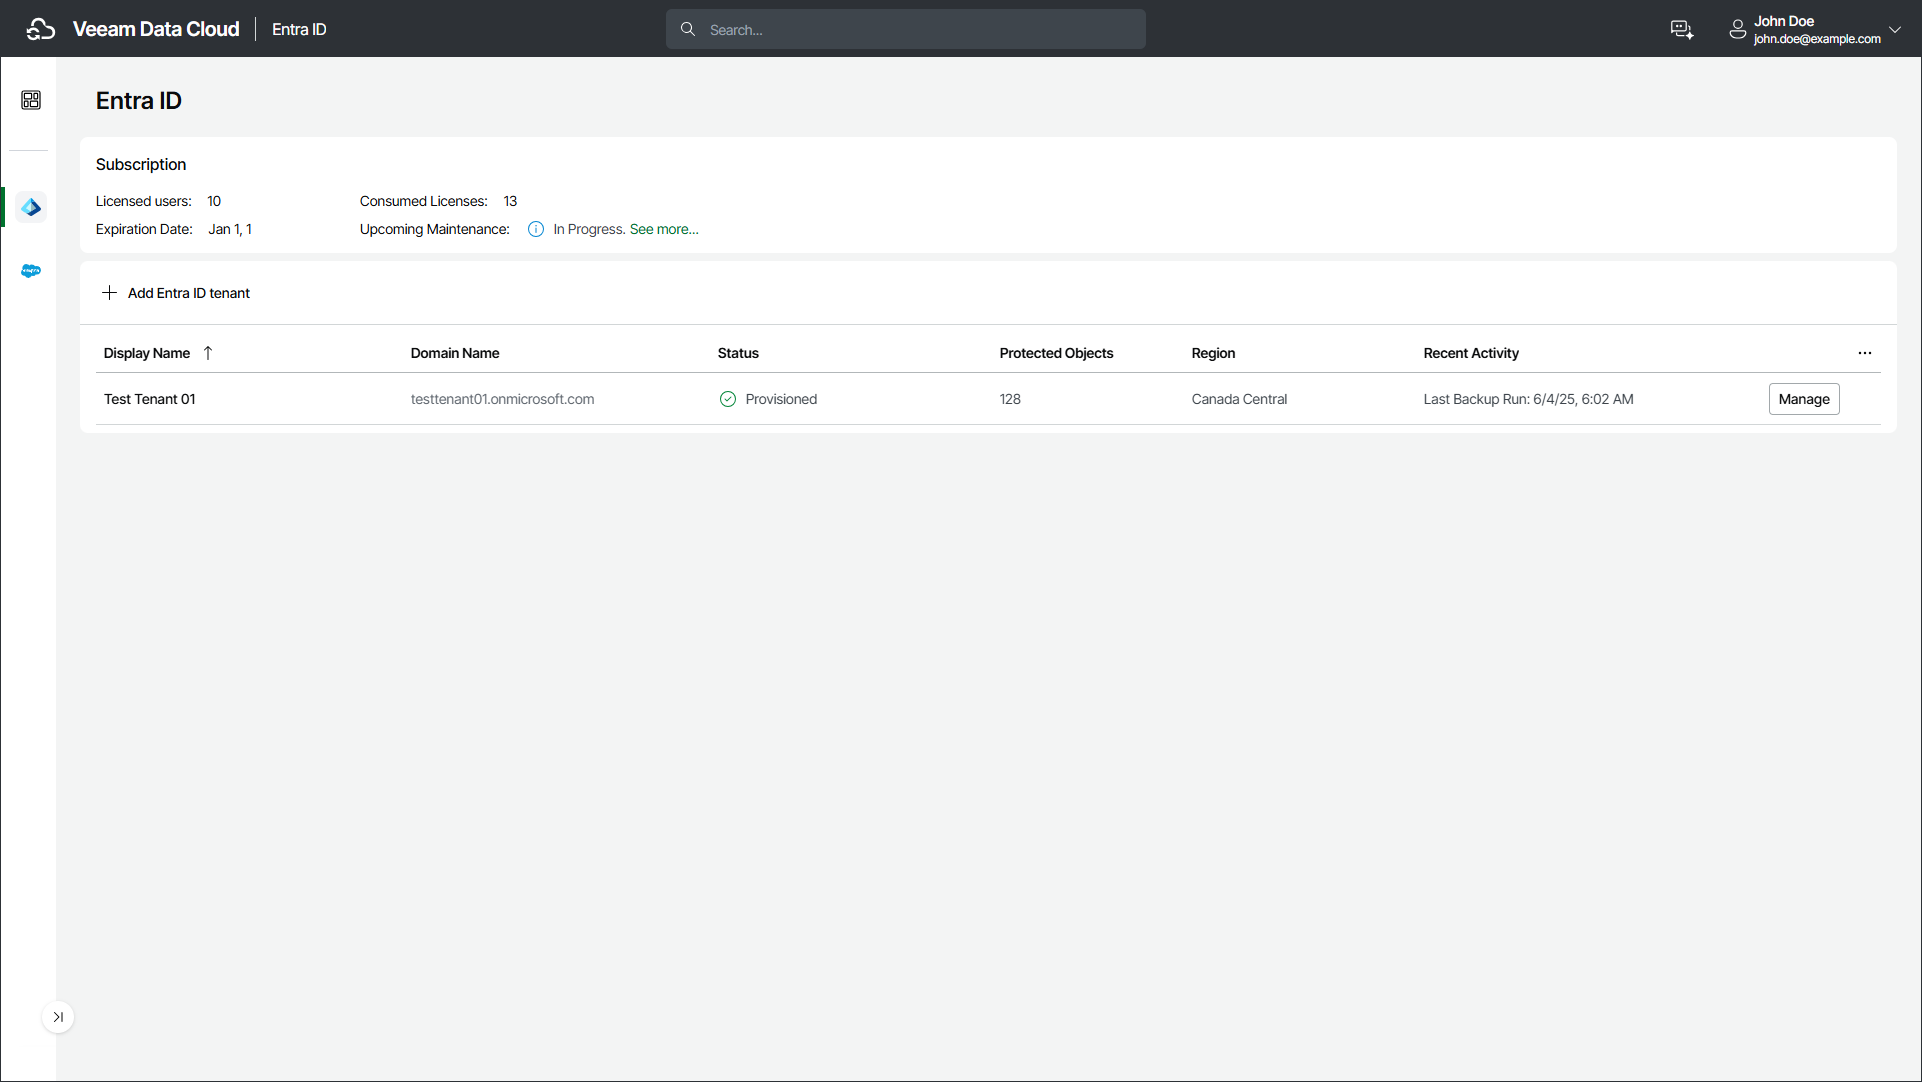Click the green Provisioned status checkmark
The width and height of the screenshot is (1922, 1082).
click(x=728, y=399)
